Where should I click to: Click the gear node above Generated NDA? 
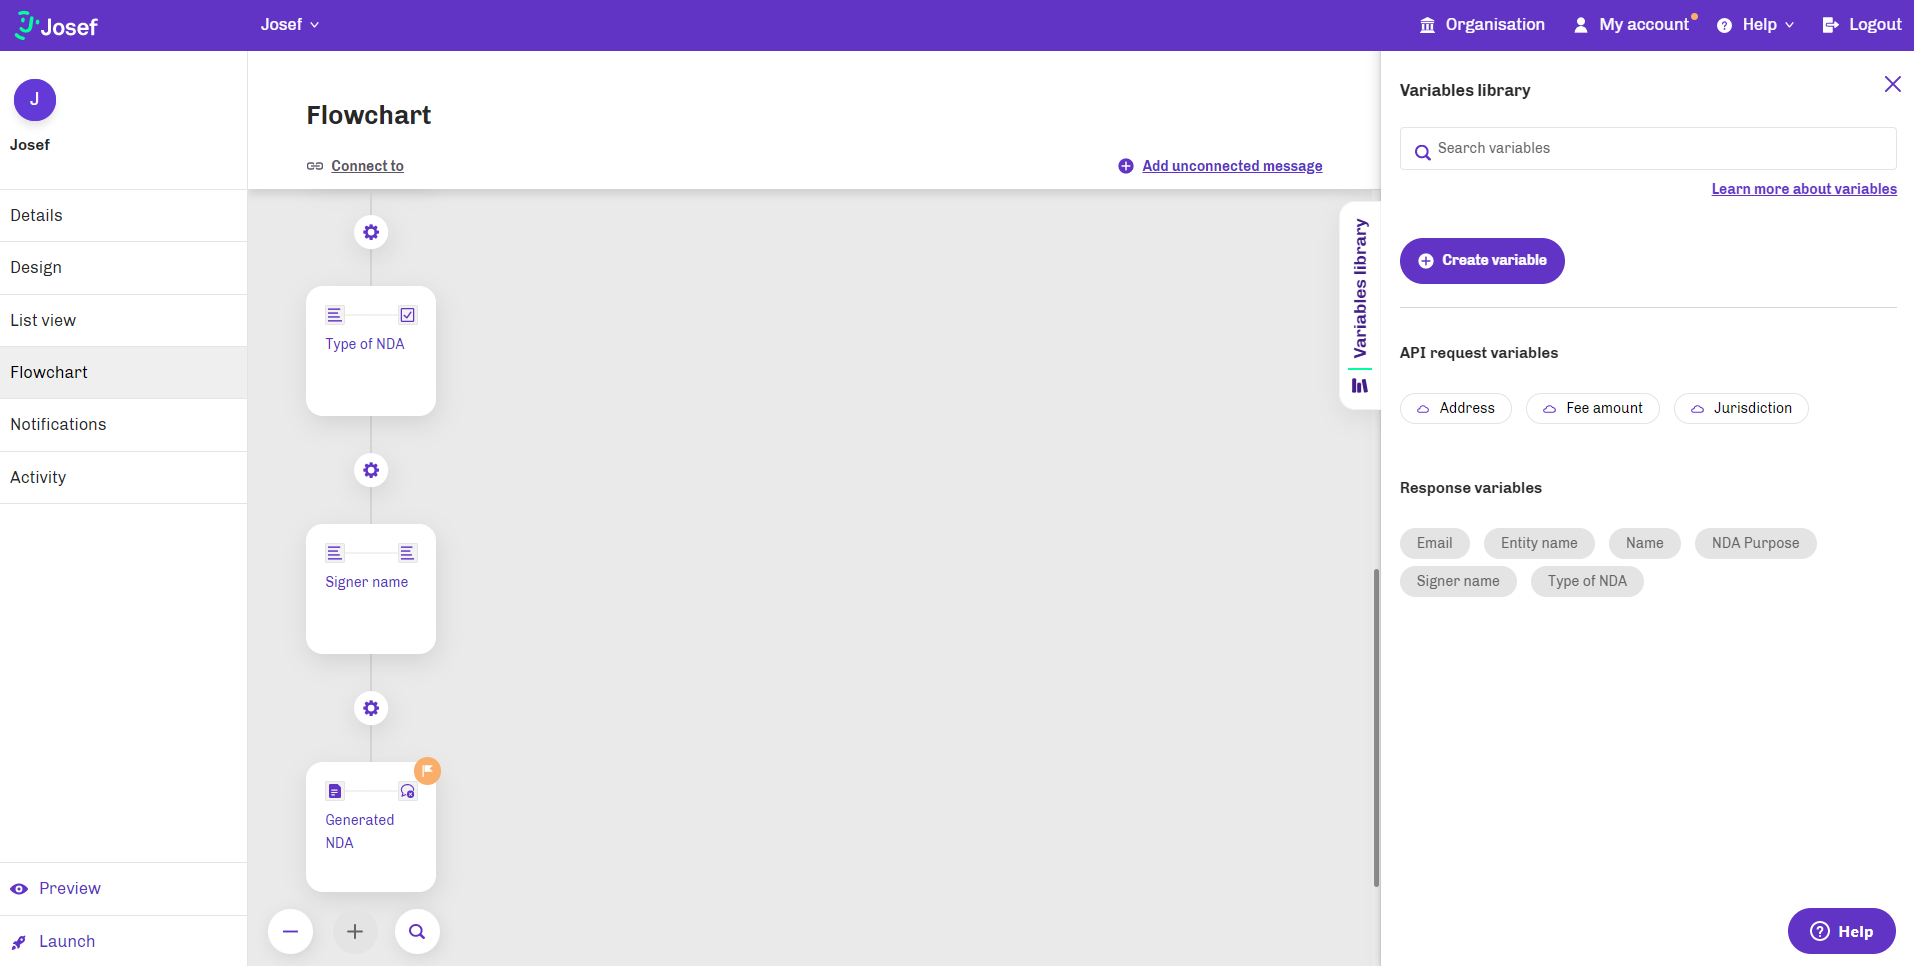[x=371, y=708]
